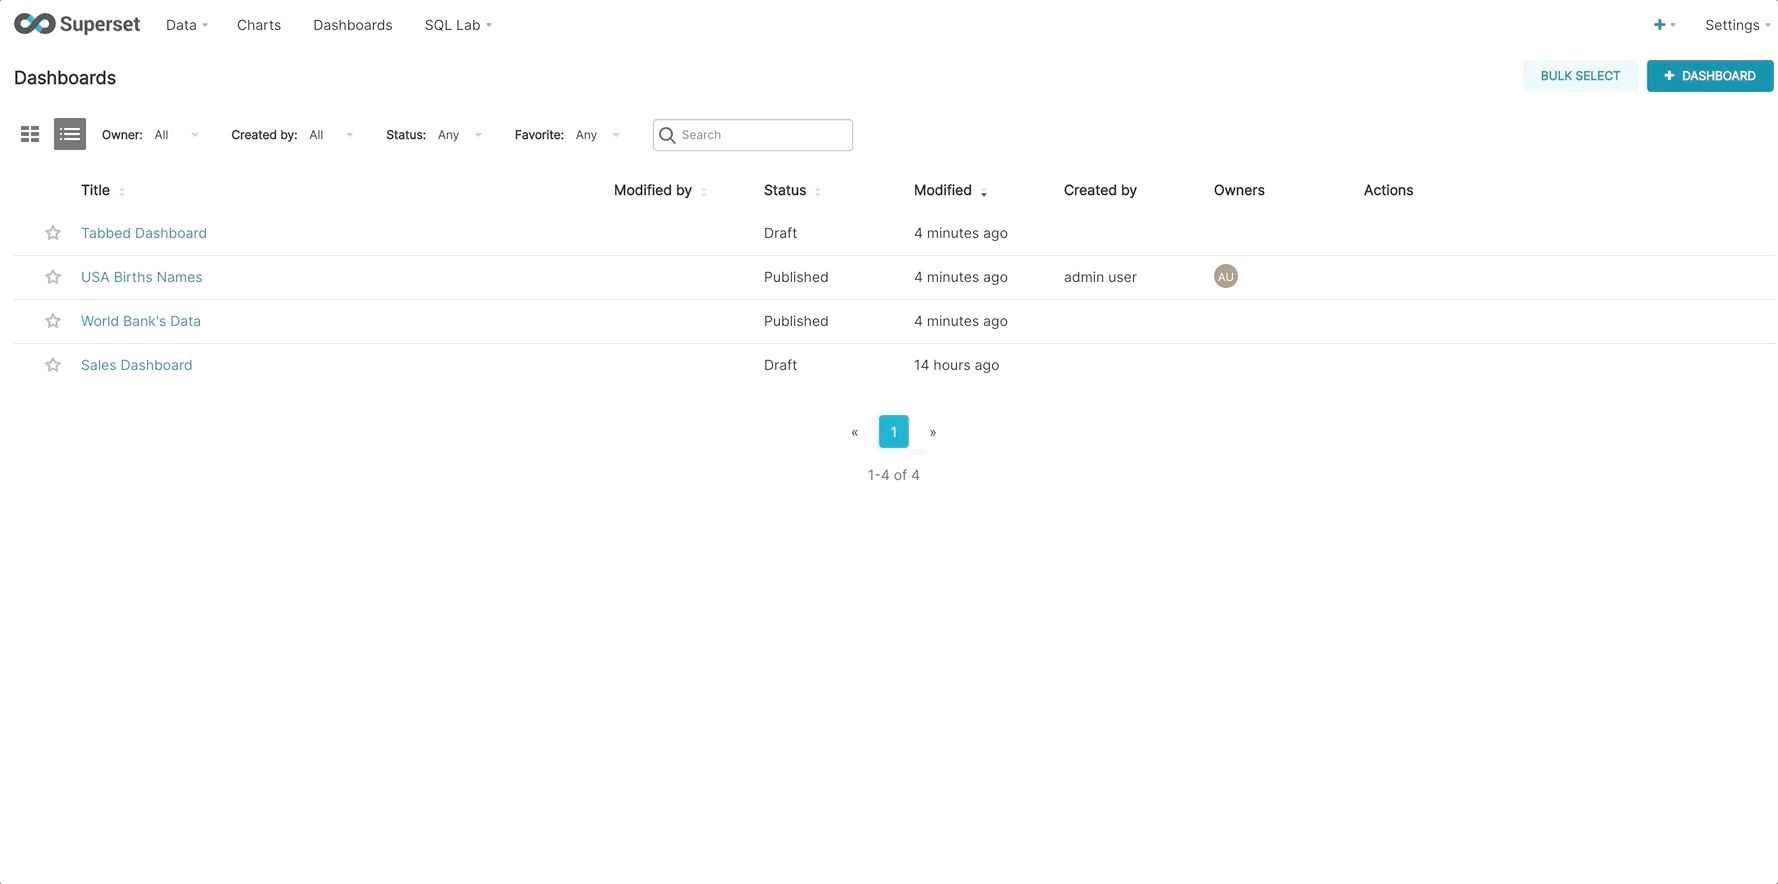Open the Created by filter dropdown

pyautogui.click(x=331, y=135)
